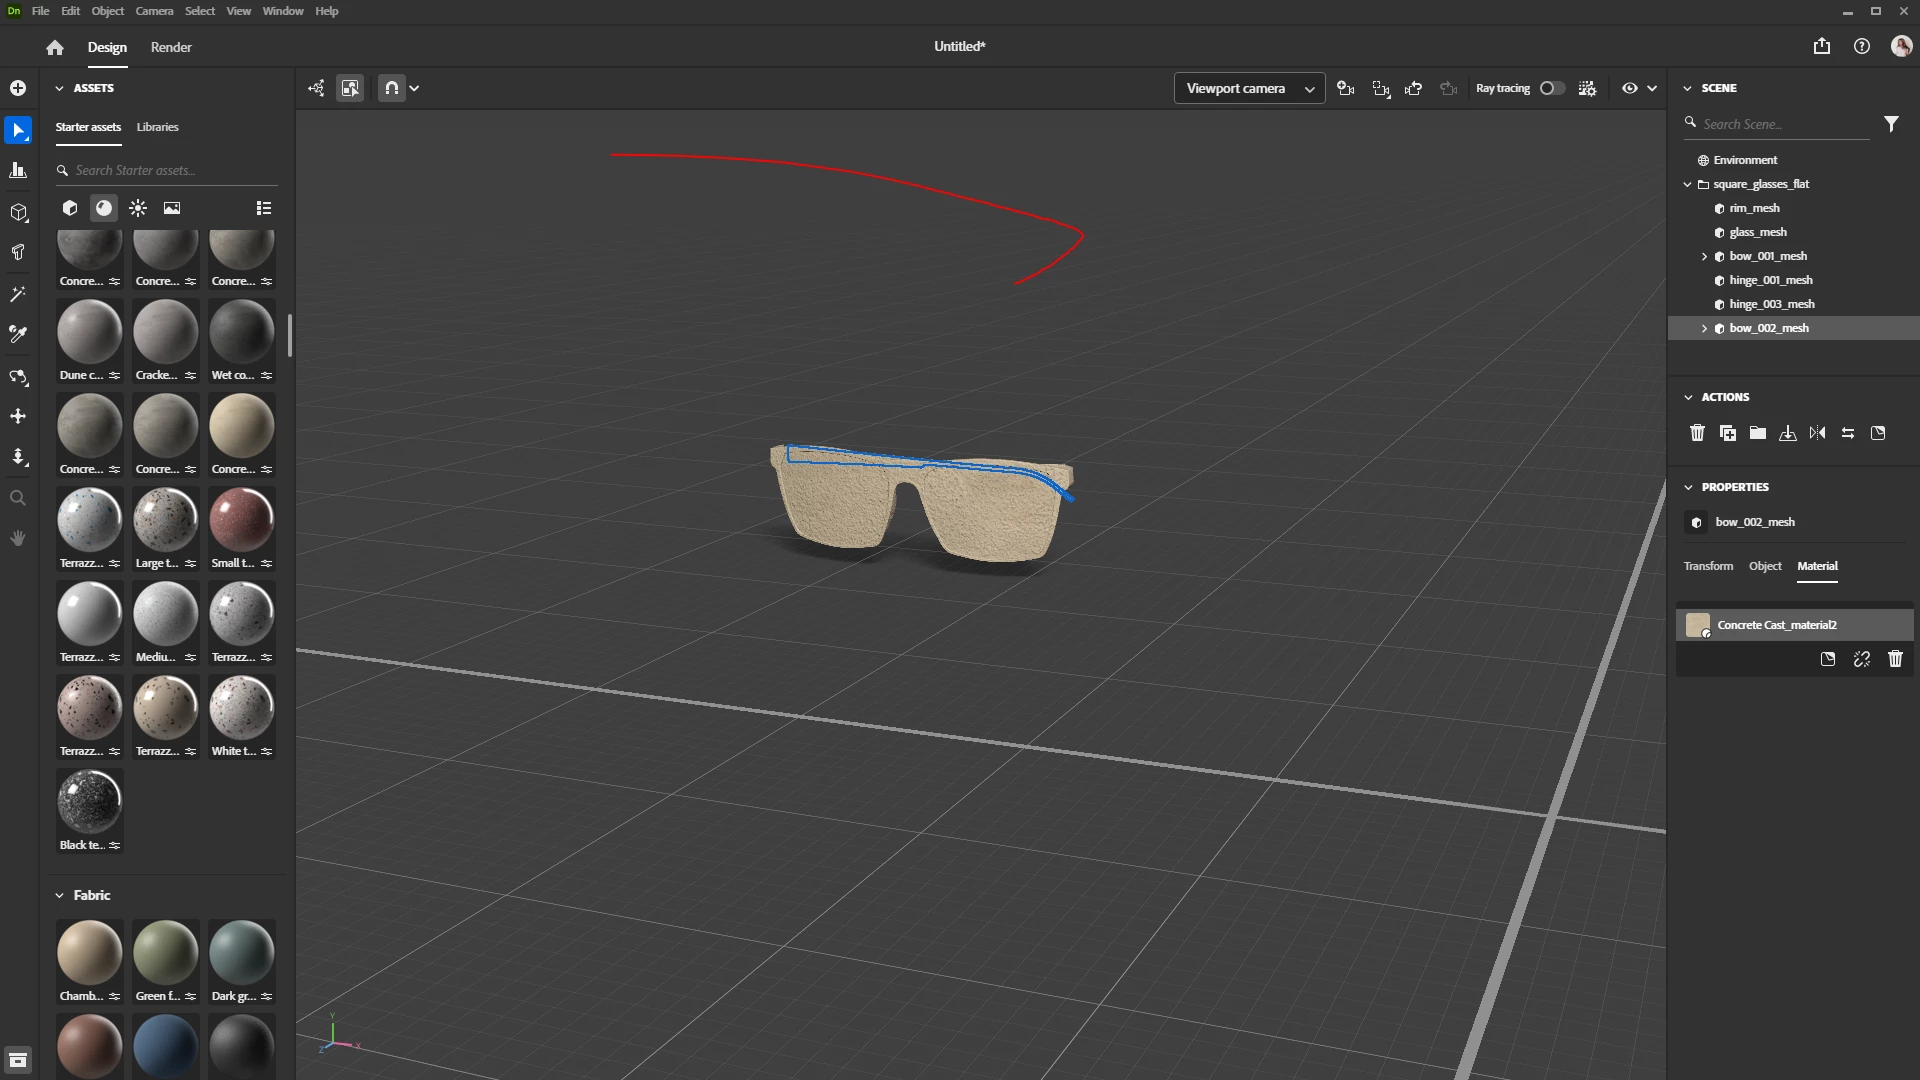1920x1080 pixels.
Task: Click the Concrete Cast_material2 color swatch
Action: pos(1697,625)
